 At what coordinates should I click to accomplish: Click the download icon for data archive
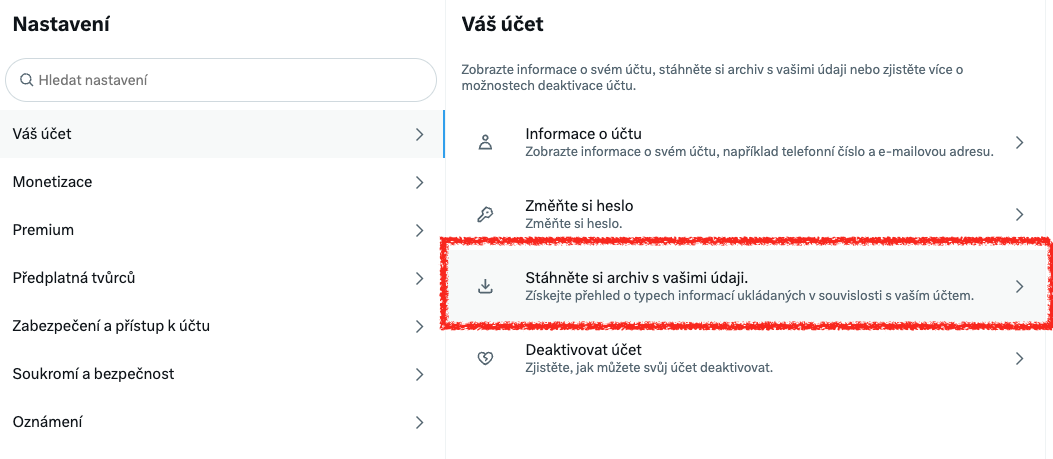[486, 286]
